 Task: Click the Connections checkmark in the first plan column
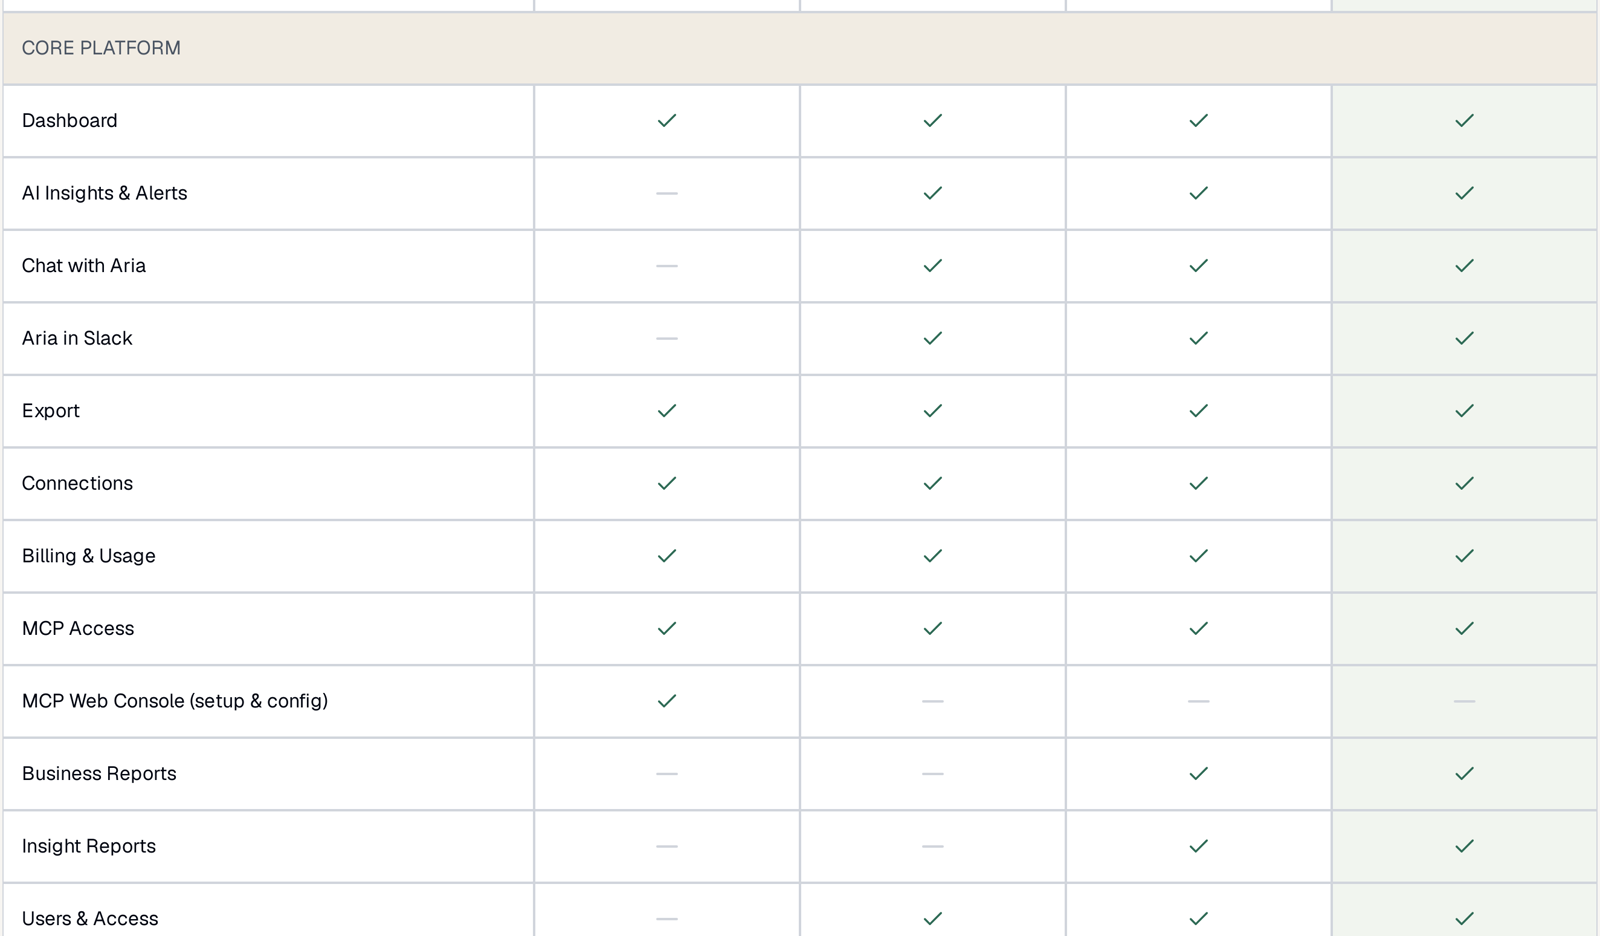(667, 483)
